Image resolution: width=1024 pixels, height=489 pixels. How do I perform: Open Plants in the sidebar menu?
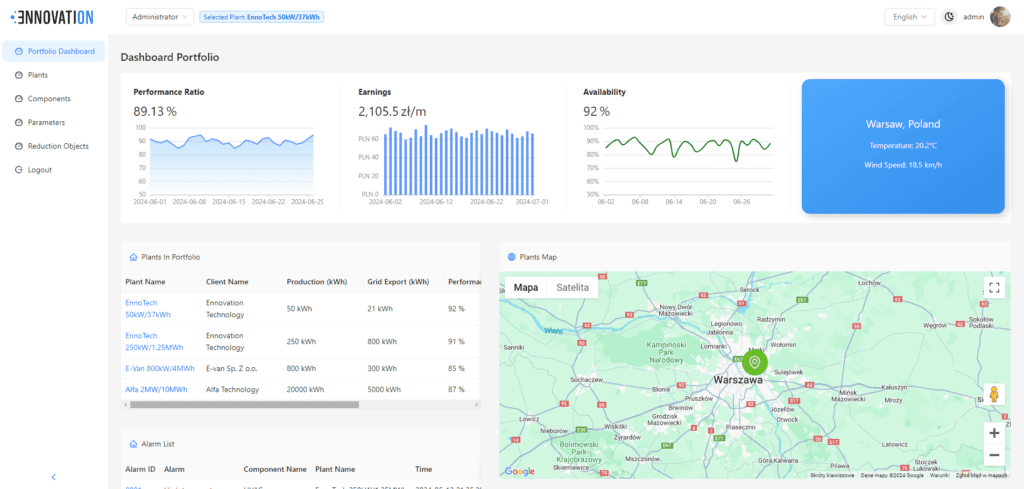tap(38, 75)
